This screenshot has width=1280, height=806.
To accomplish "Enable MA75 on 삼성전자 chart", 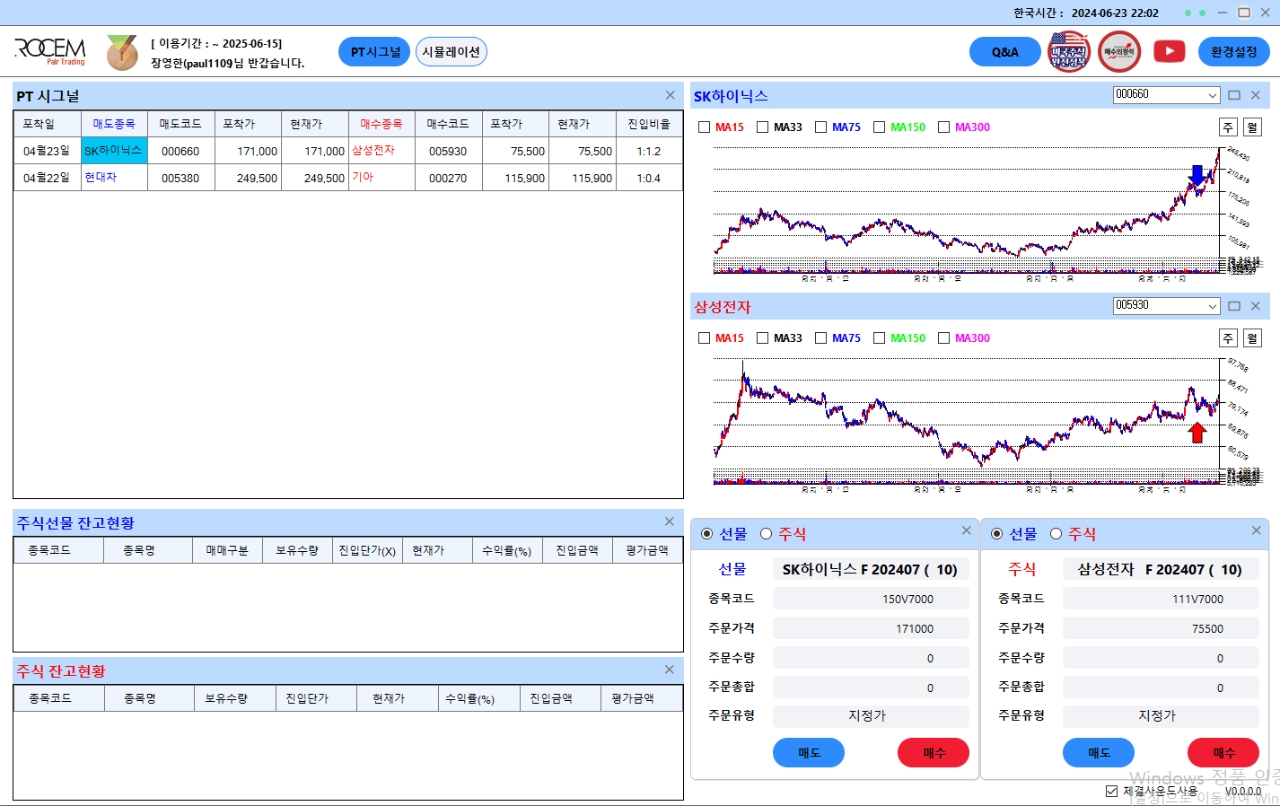I will coord(821,338).
